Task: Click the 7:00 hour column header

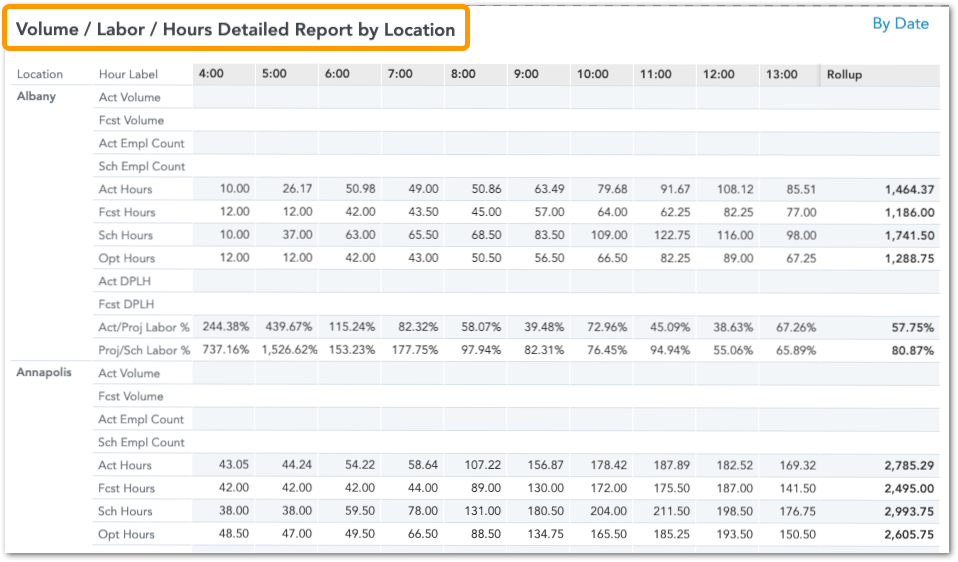Action: [x=399, y=75]
